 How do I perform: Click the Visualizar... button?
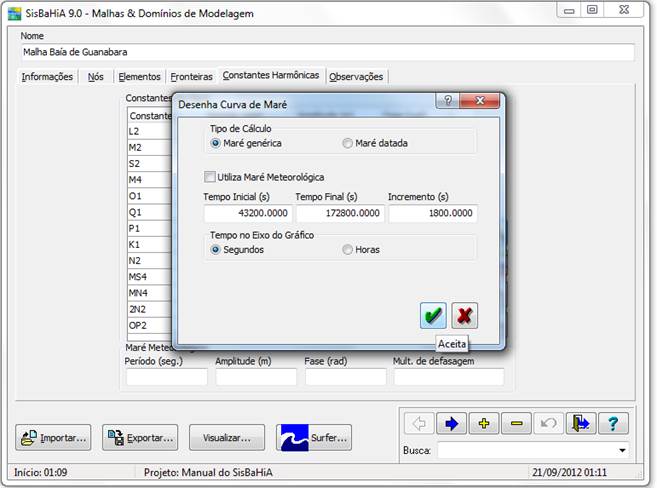point(227,438)
